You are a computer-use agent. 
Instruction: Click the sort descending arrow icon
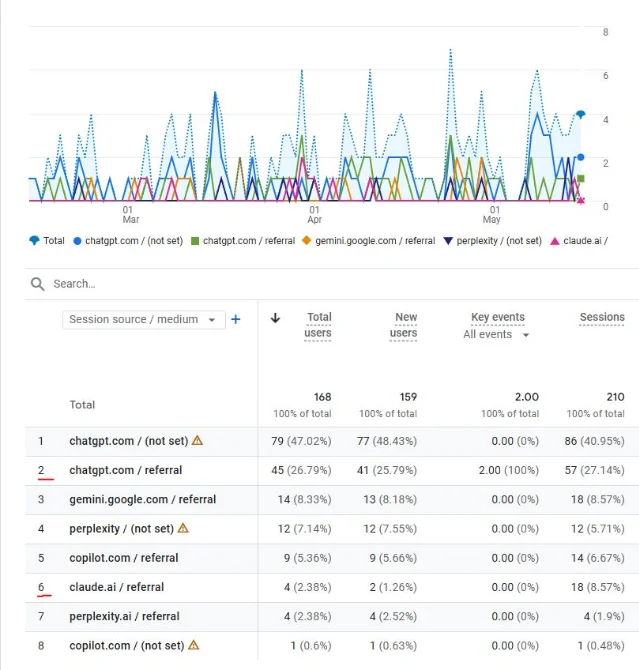tap(276, 317)
